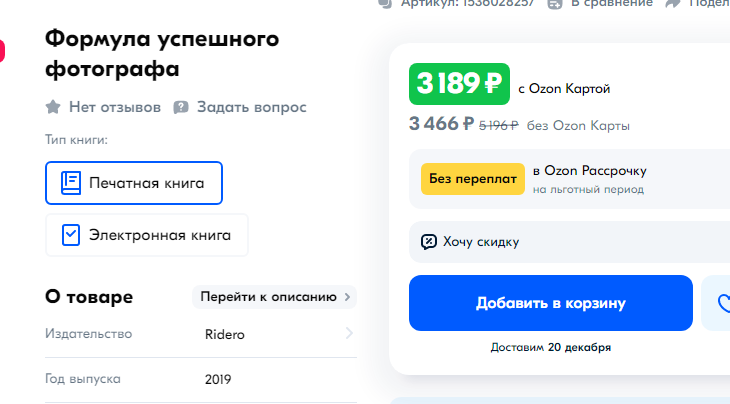Click the share arrow icon

coord(673,3)
